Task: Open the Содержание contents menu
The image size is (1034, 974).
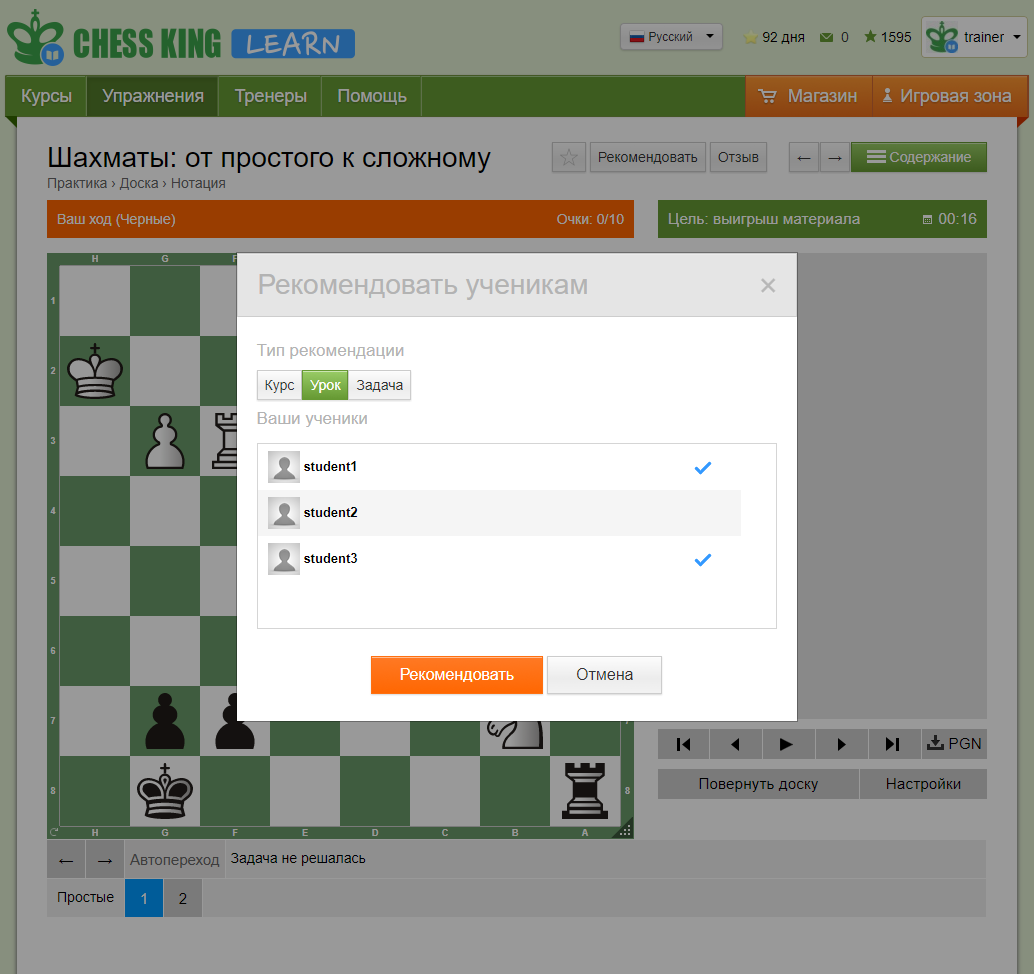Action: tap(918, 157)
